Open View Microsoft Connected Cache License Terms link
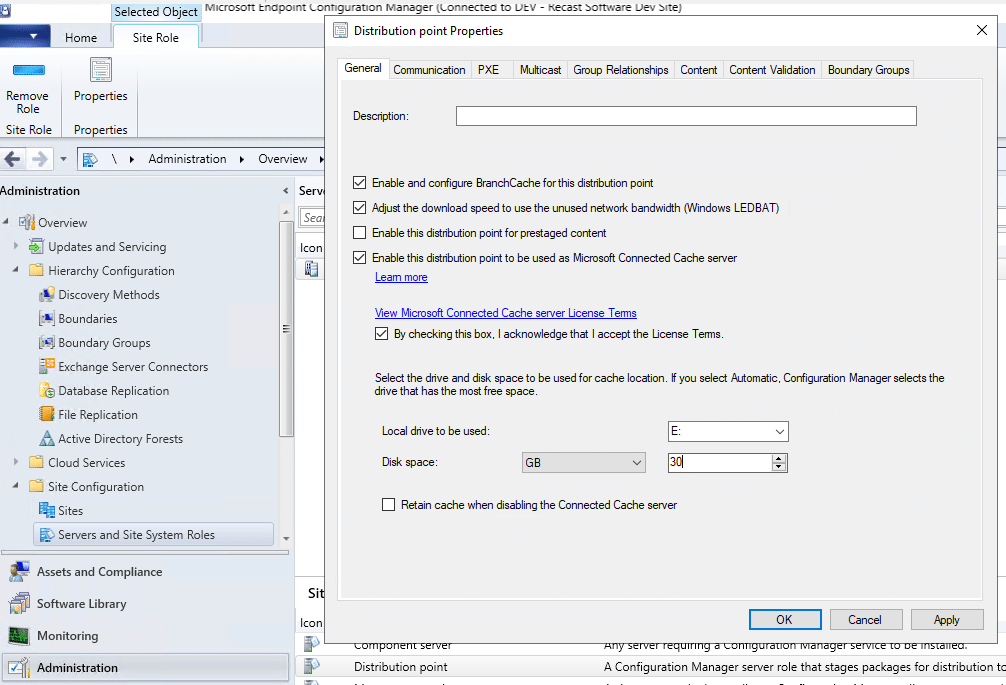Viewport: 1006px width, 685px height. [x=505, y=313]
